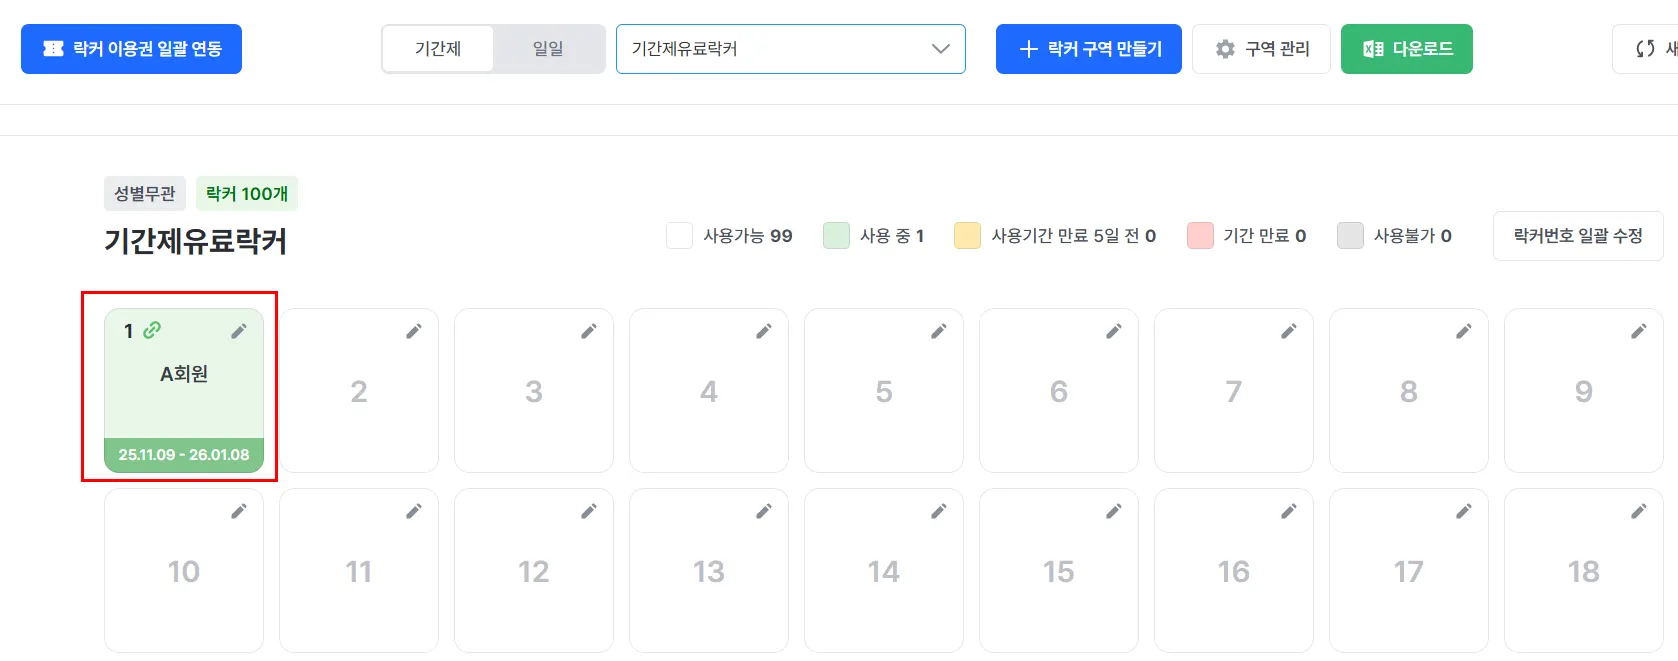This screenshot has width=1678, height=661.
Task: Click pencil icon on locker 9
Action: coord(1639,331)
